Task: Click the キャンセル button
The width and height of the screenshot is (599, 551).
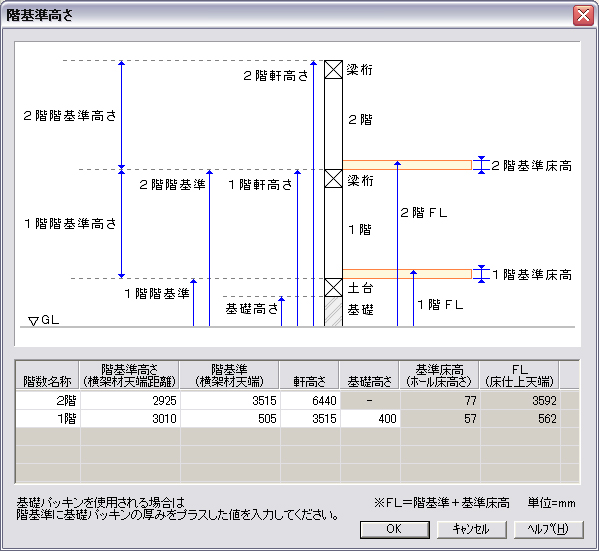Action: pyautogui.click(x=471, y=529)
